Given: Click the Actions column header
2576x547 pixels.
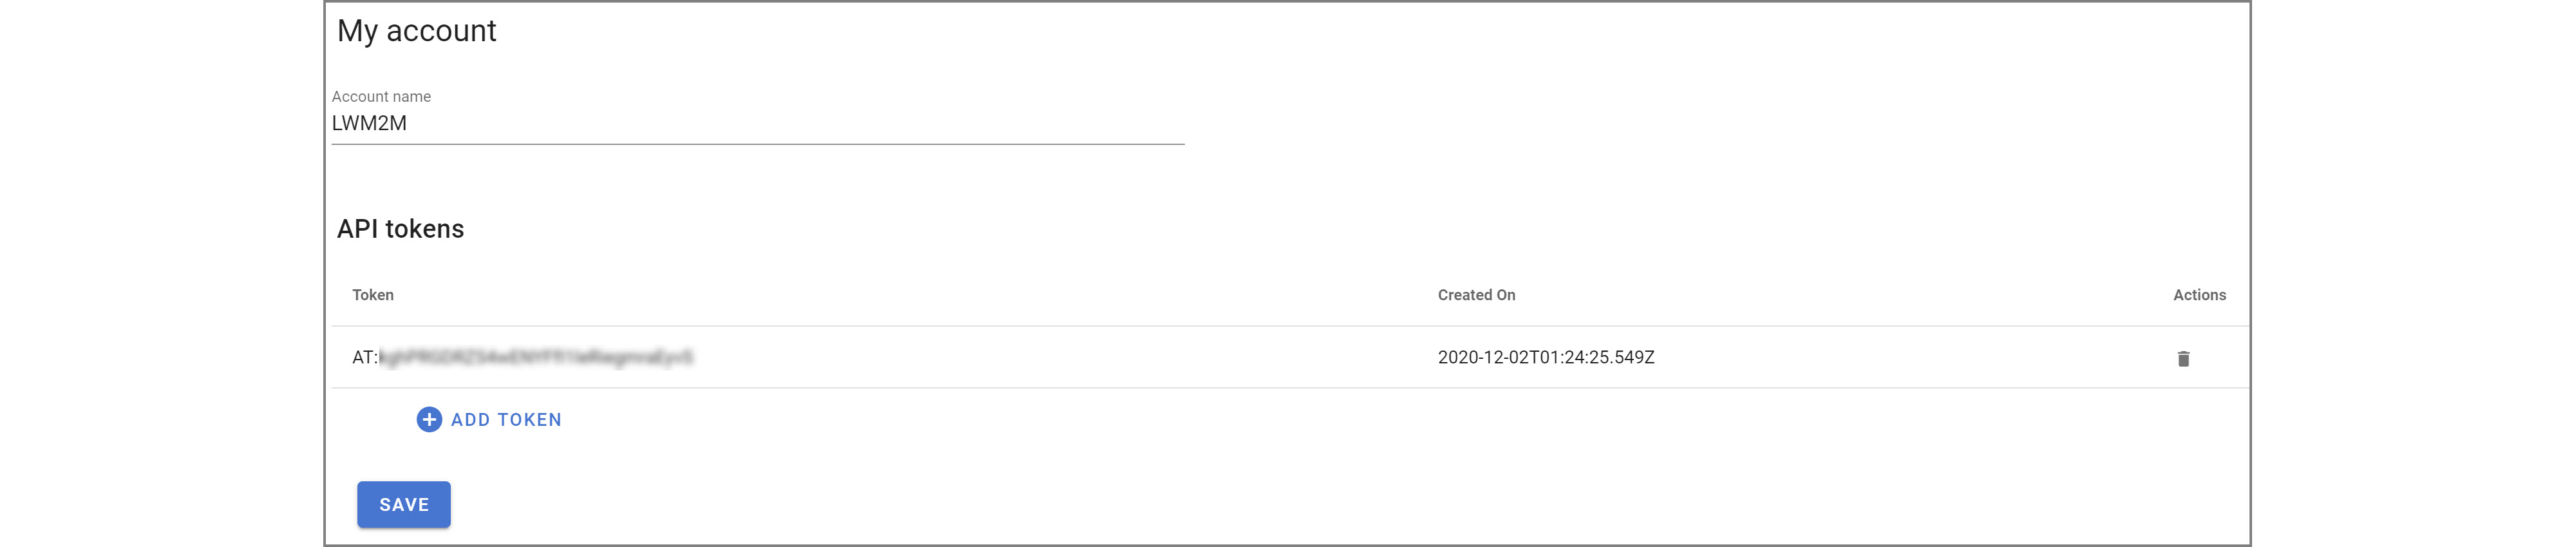Looking at the screenshot, I should click(x=2199, y=295).
